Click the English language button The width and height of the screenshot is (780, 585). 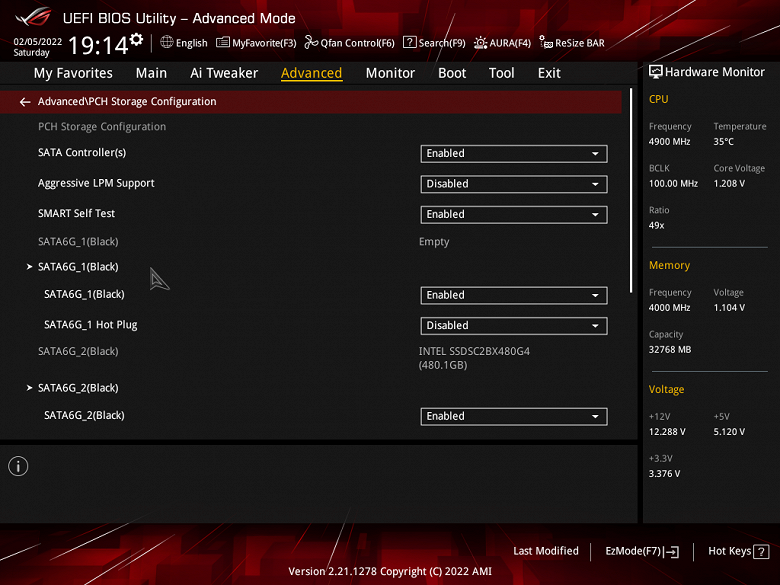184,43
